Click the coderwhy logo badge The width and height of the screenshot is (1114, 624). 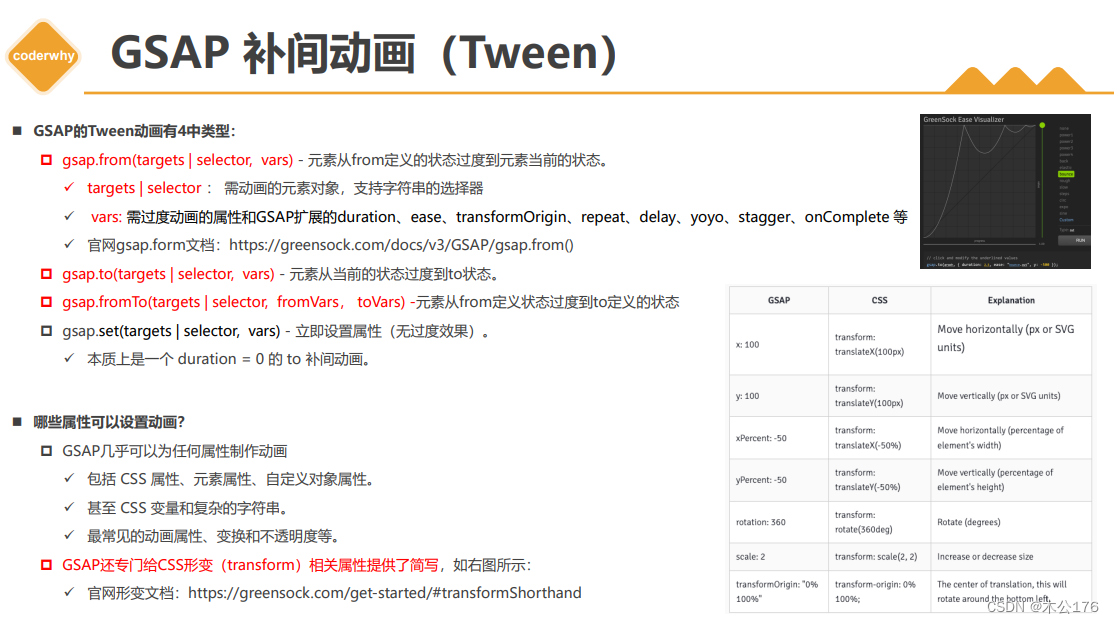click(x=44, y=55)
